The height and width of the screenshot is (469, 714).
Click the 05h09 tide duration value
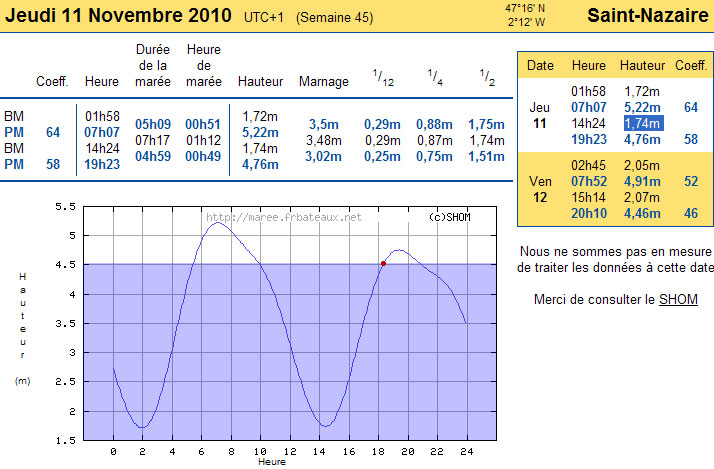point(153,124)
